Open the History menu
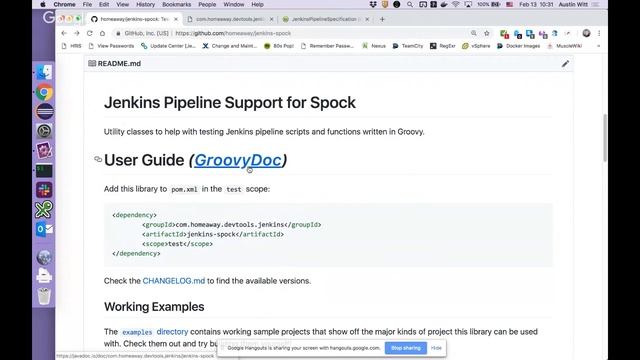Viewport: 640px width, 360px height. click(145, 4)
